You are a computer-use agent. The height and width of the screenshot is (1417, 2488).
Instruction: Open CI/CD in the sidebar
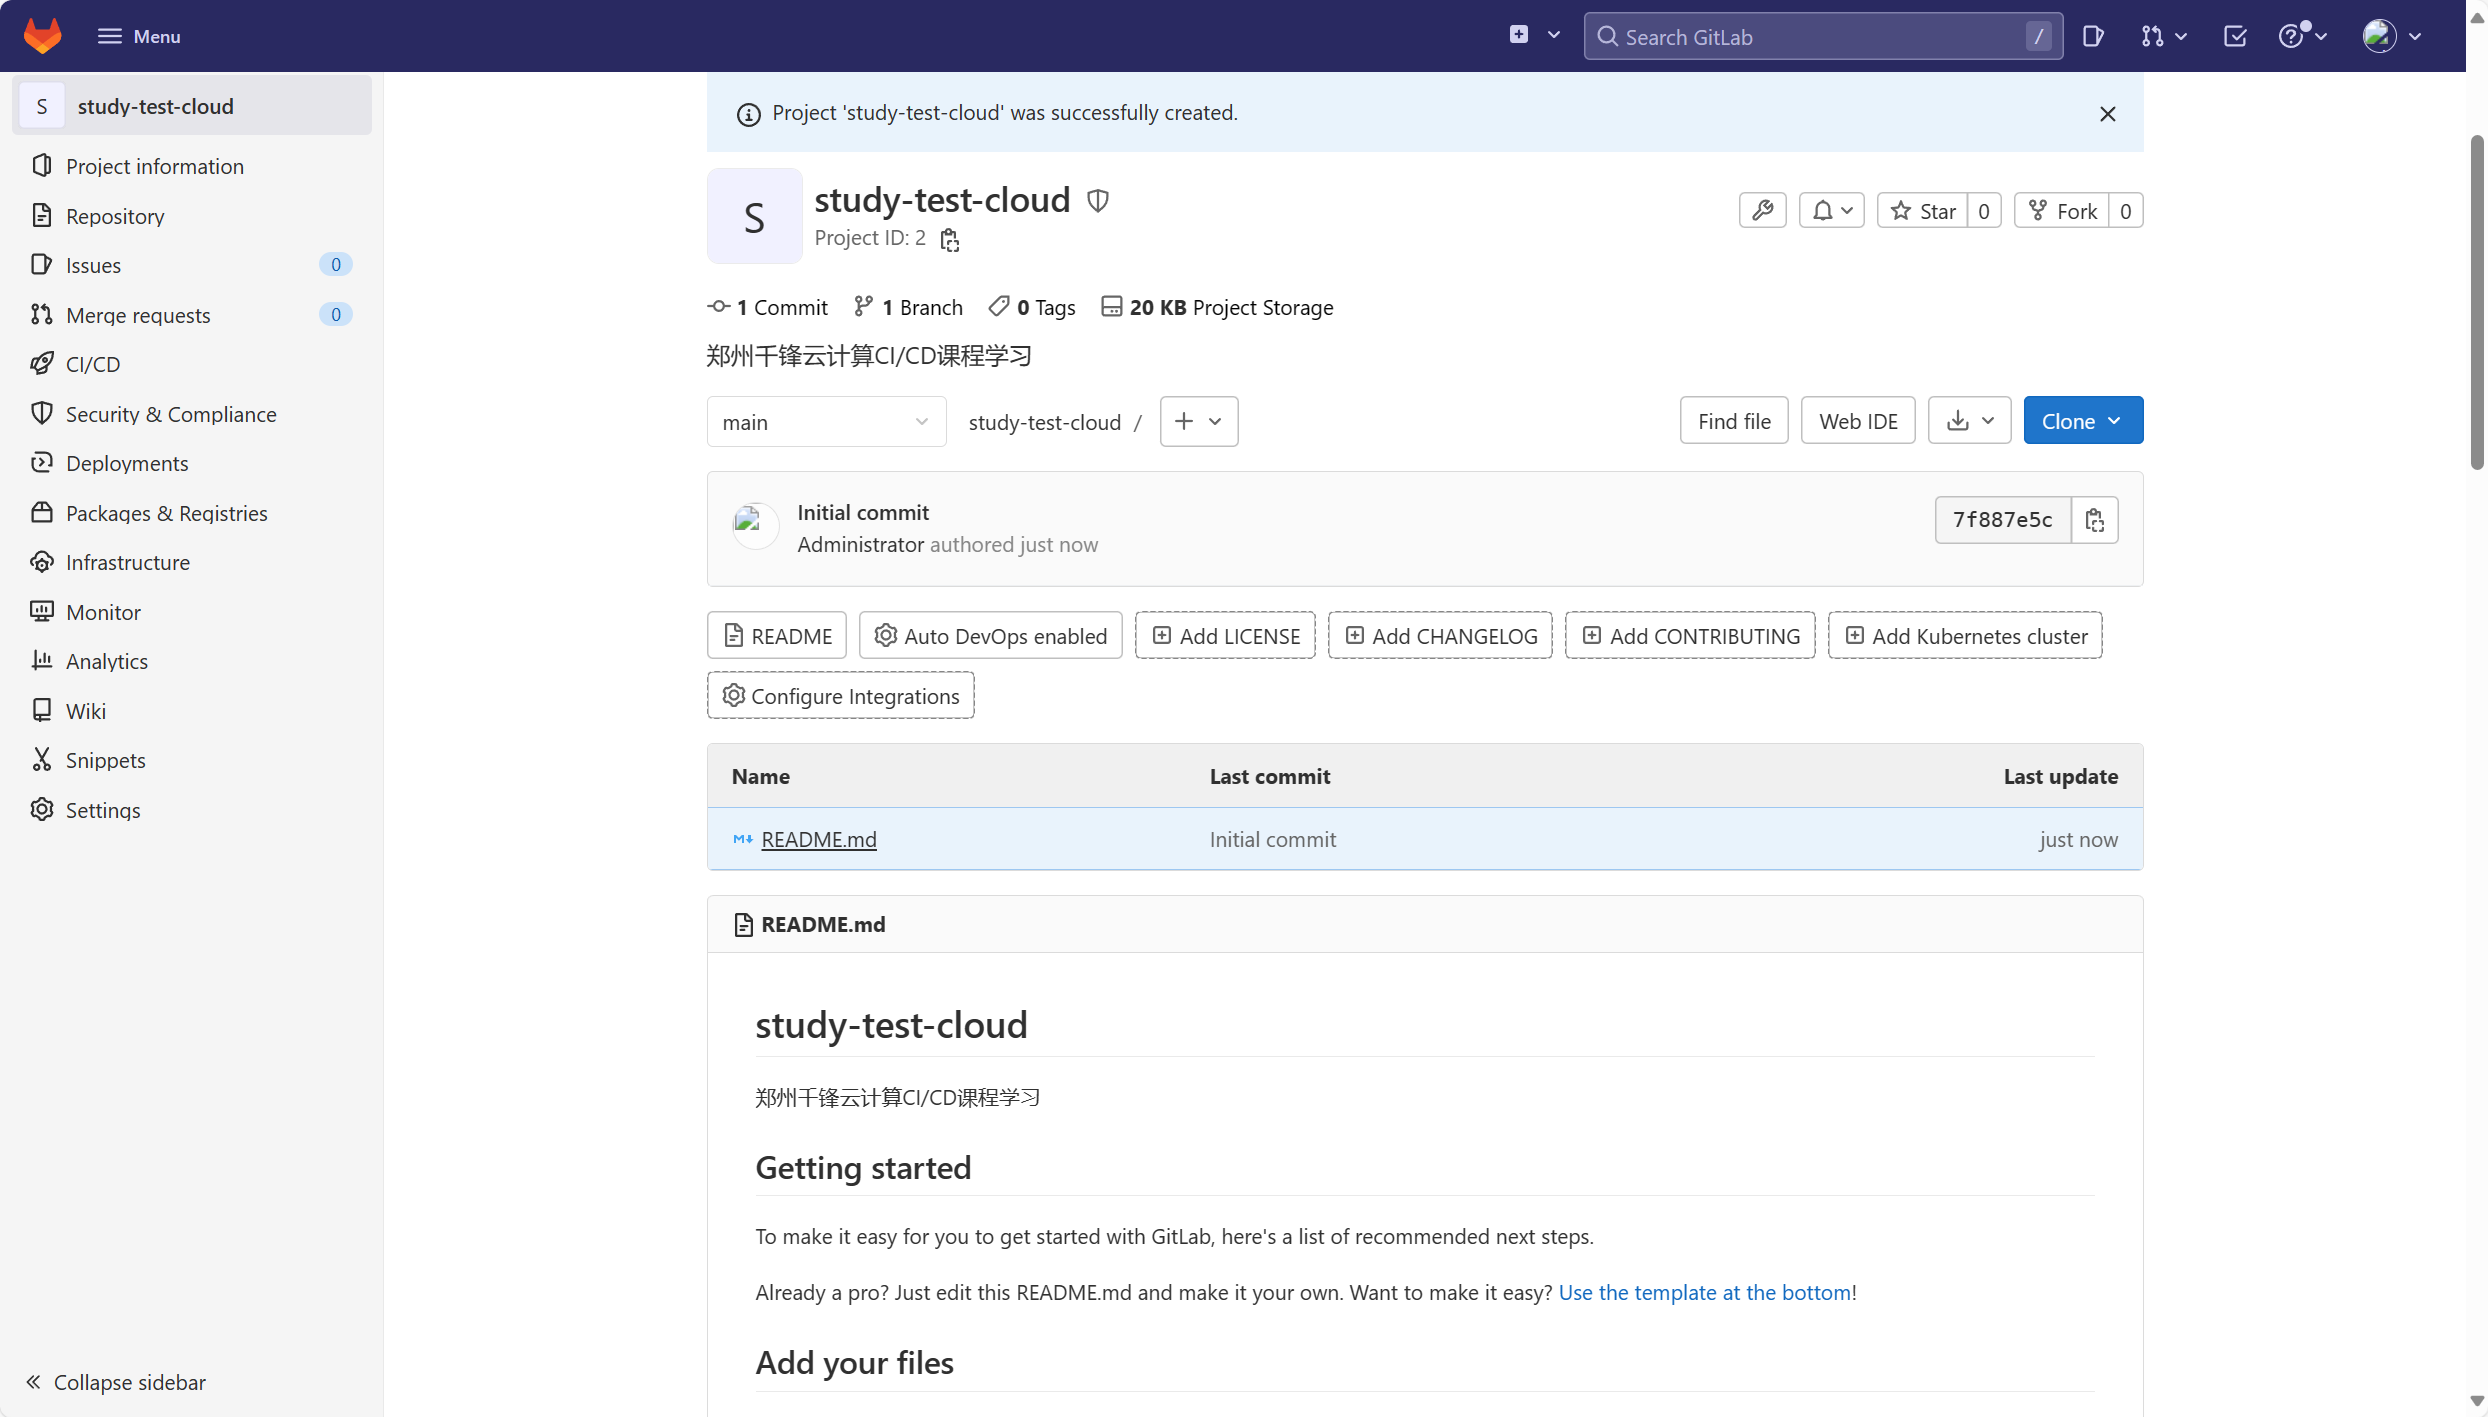click(x=93, y=364)
